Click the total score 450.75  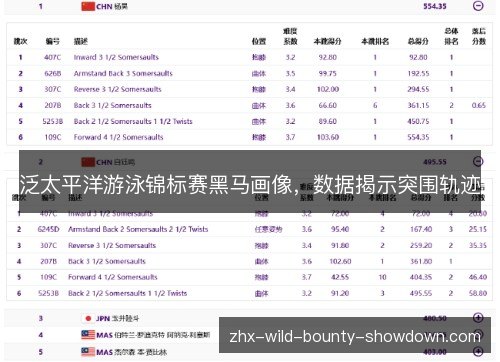418,121
